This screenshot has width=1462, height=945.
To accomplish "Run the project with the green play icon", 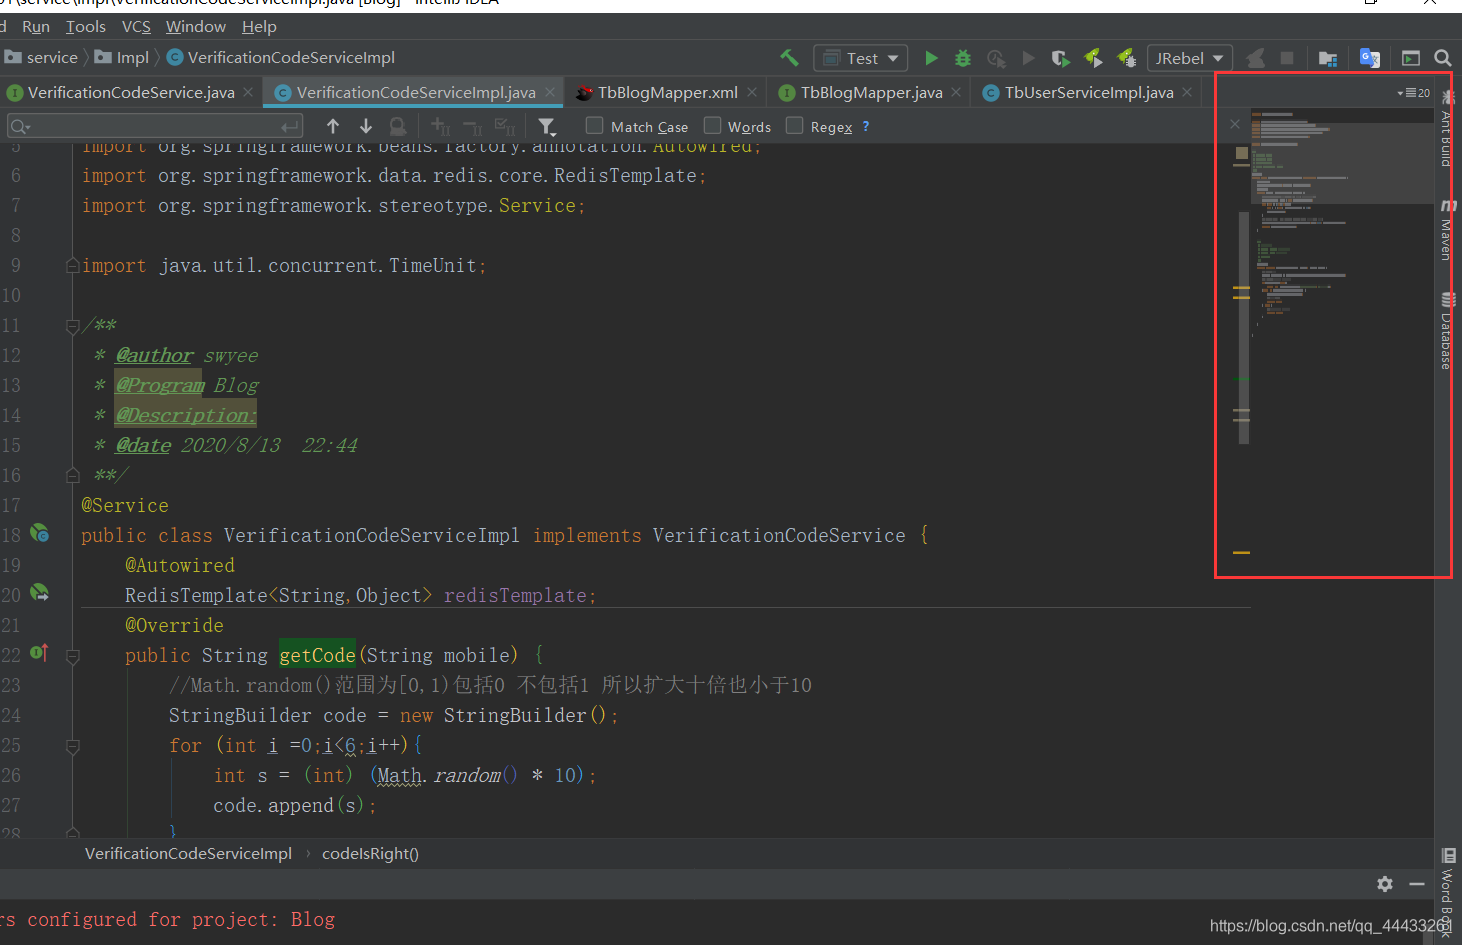I will 931,58.
